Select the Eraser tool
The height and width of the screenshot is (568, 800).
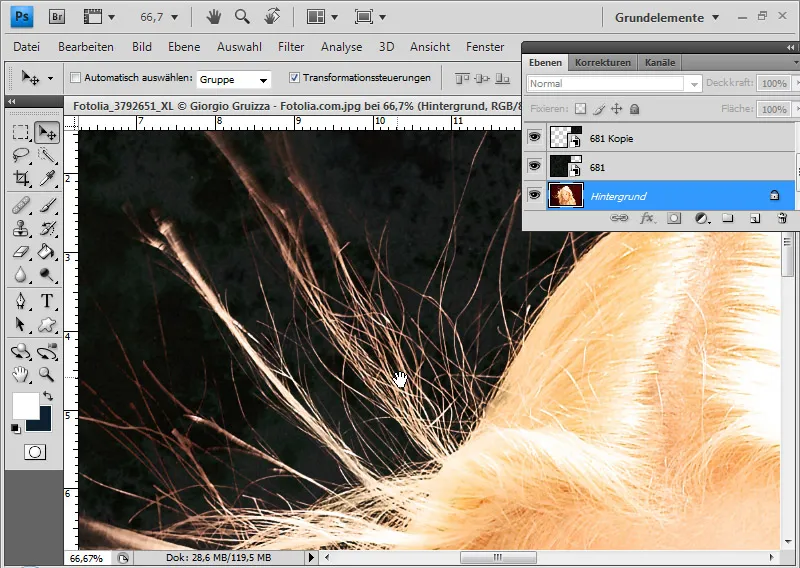pyautogui.click(x=20, y=251)
